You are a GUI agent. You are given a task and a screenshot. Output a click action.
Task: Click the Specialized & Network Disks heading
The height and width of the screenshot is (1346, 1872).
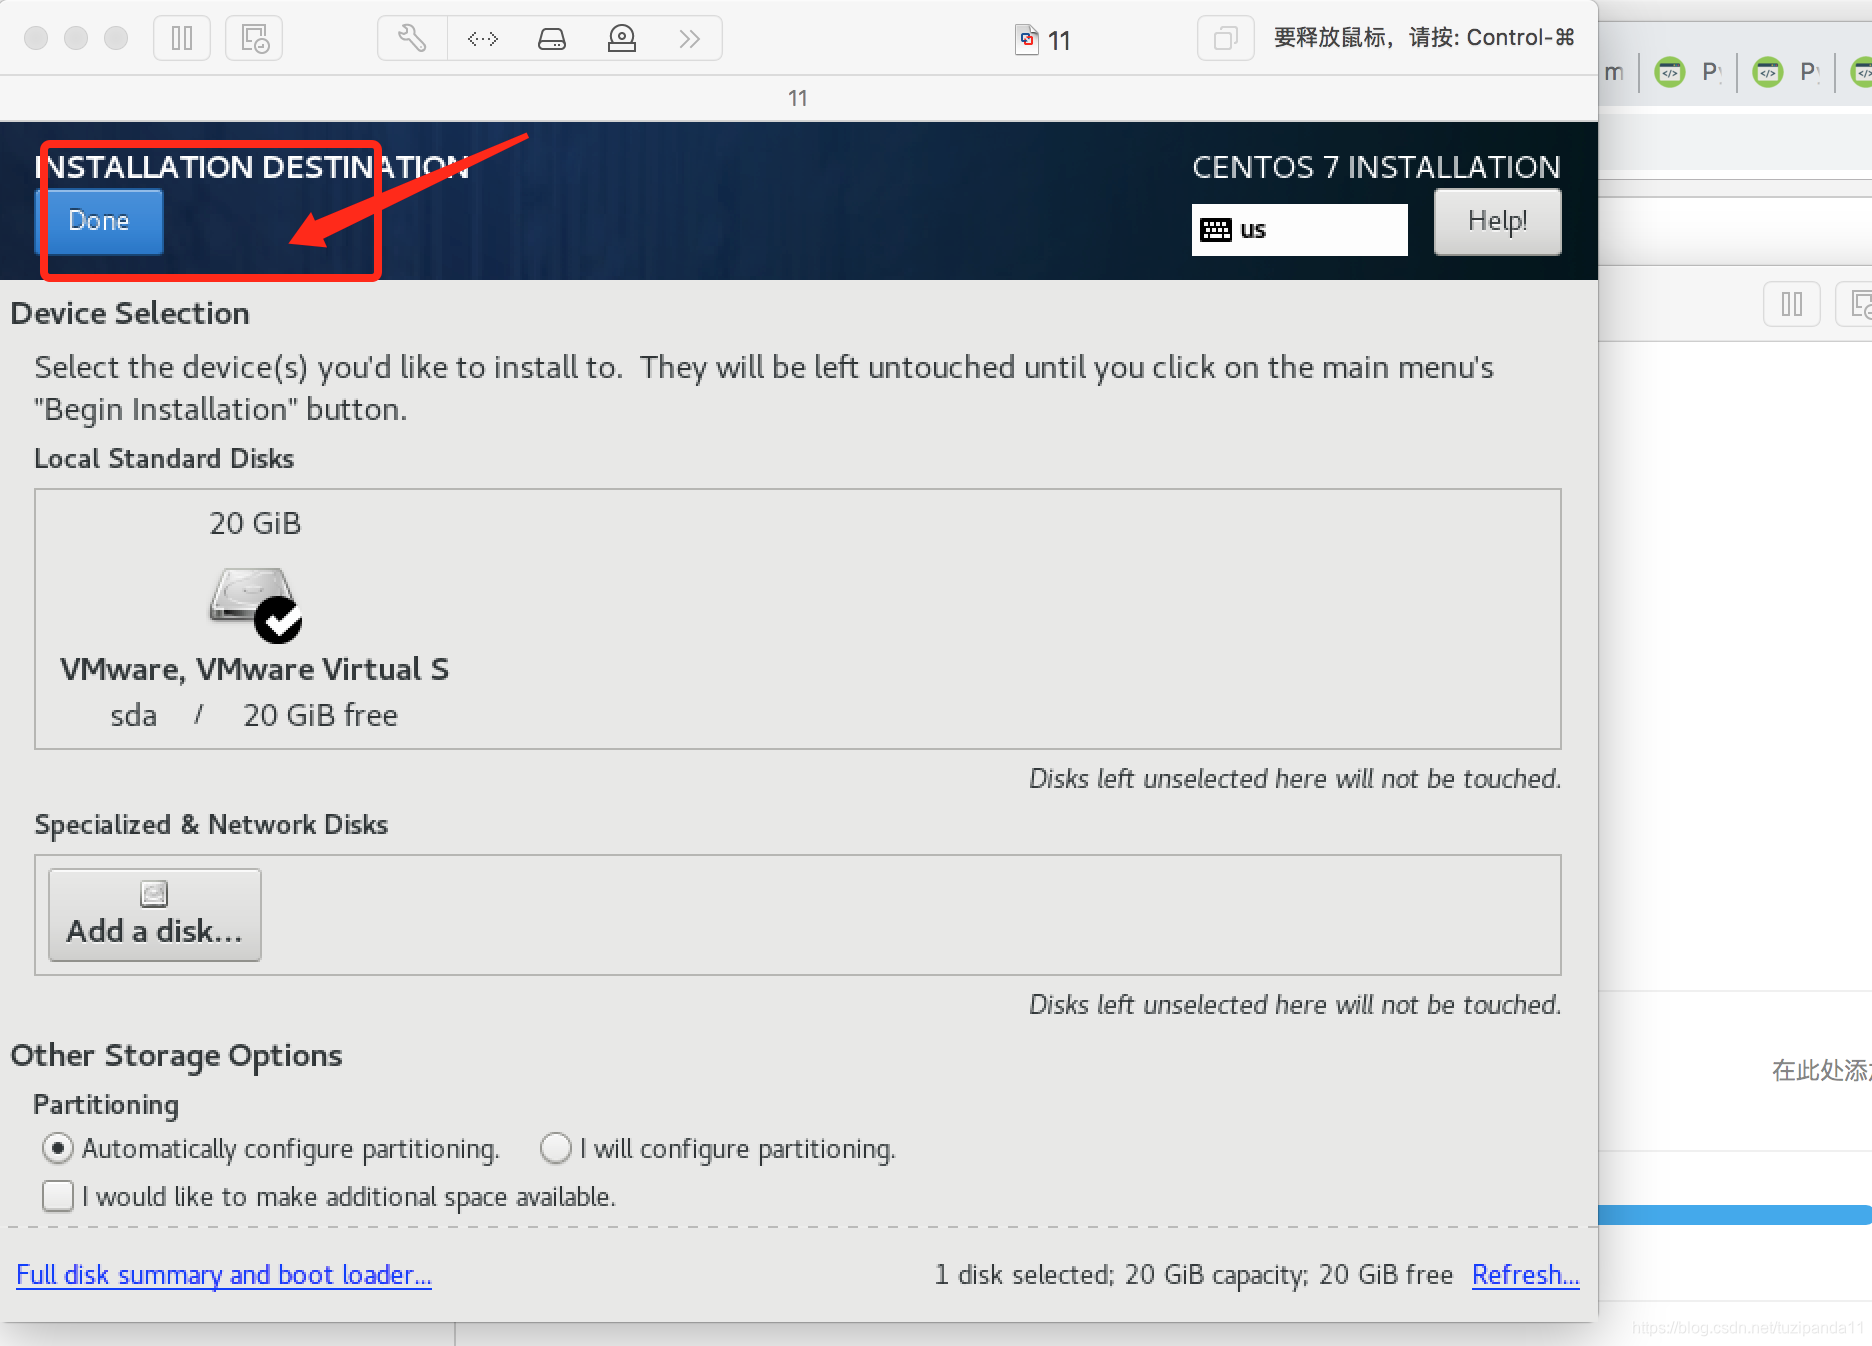(211, 825)
